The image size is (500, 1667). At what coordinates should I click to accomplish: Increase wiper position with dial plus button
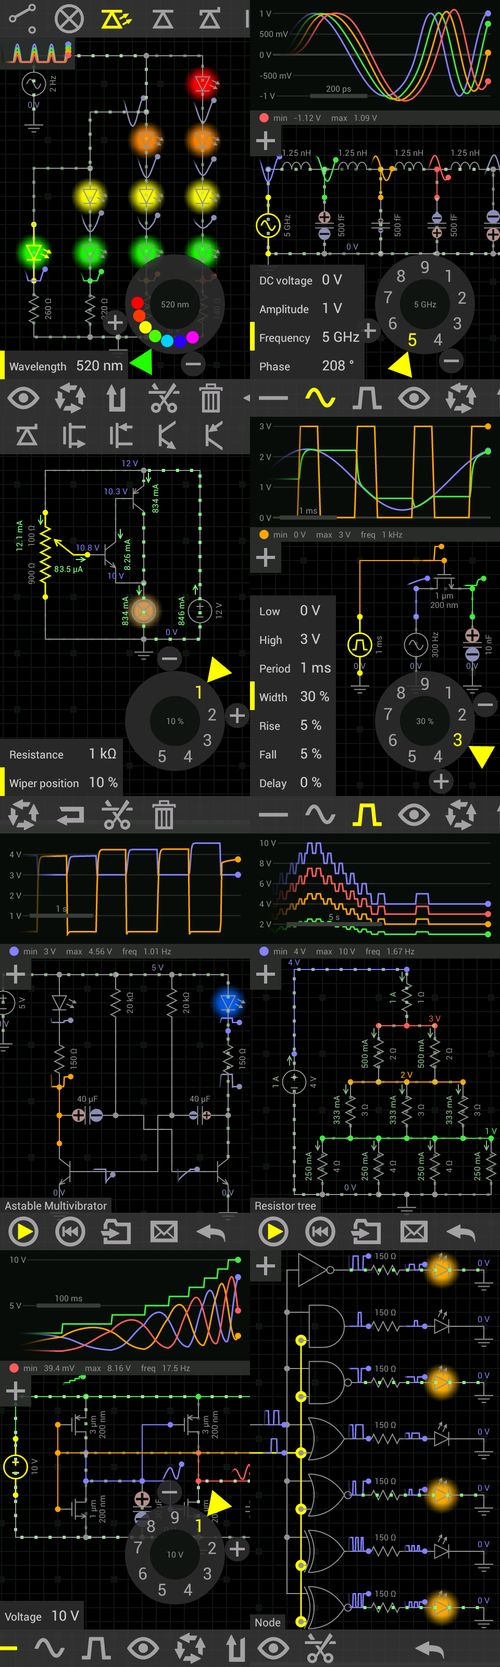(237, 714)
